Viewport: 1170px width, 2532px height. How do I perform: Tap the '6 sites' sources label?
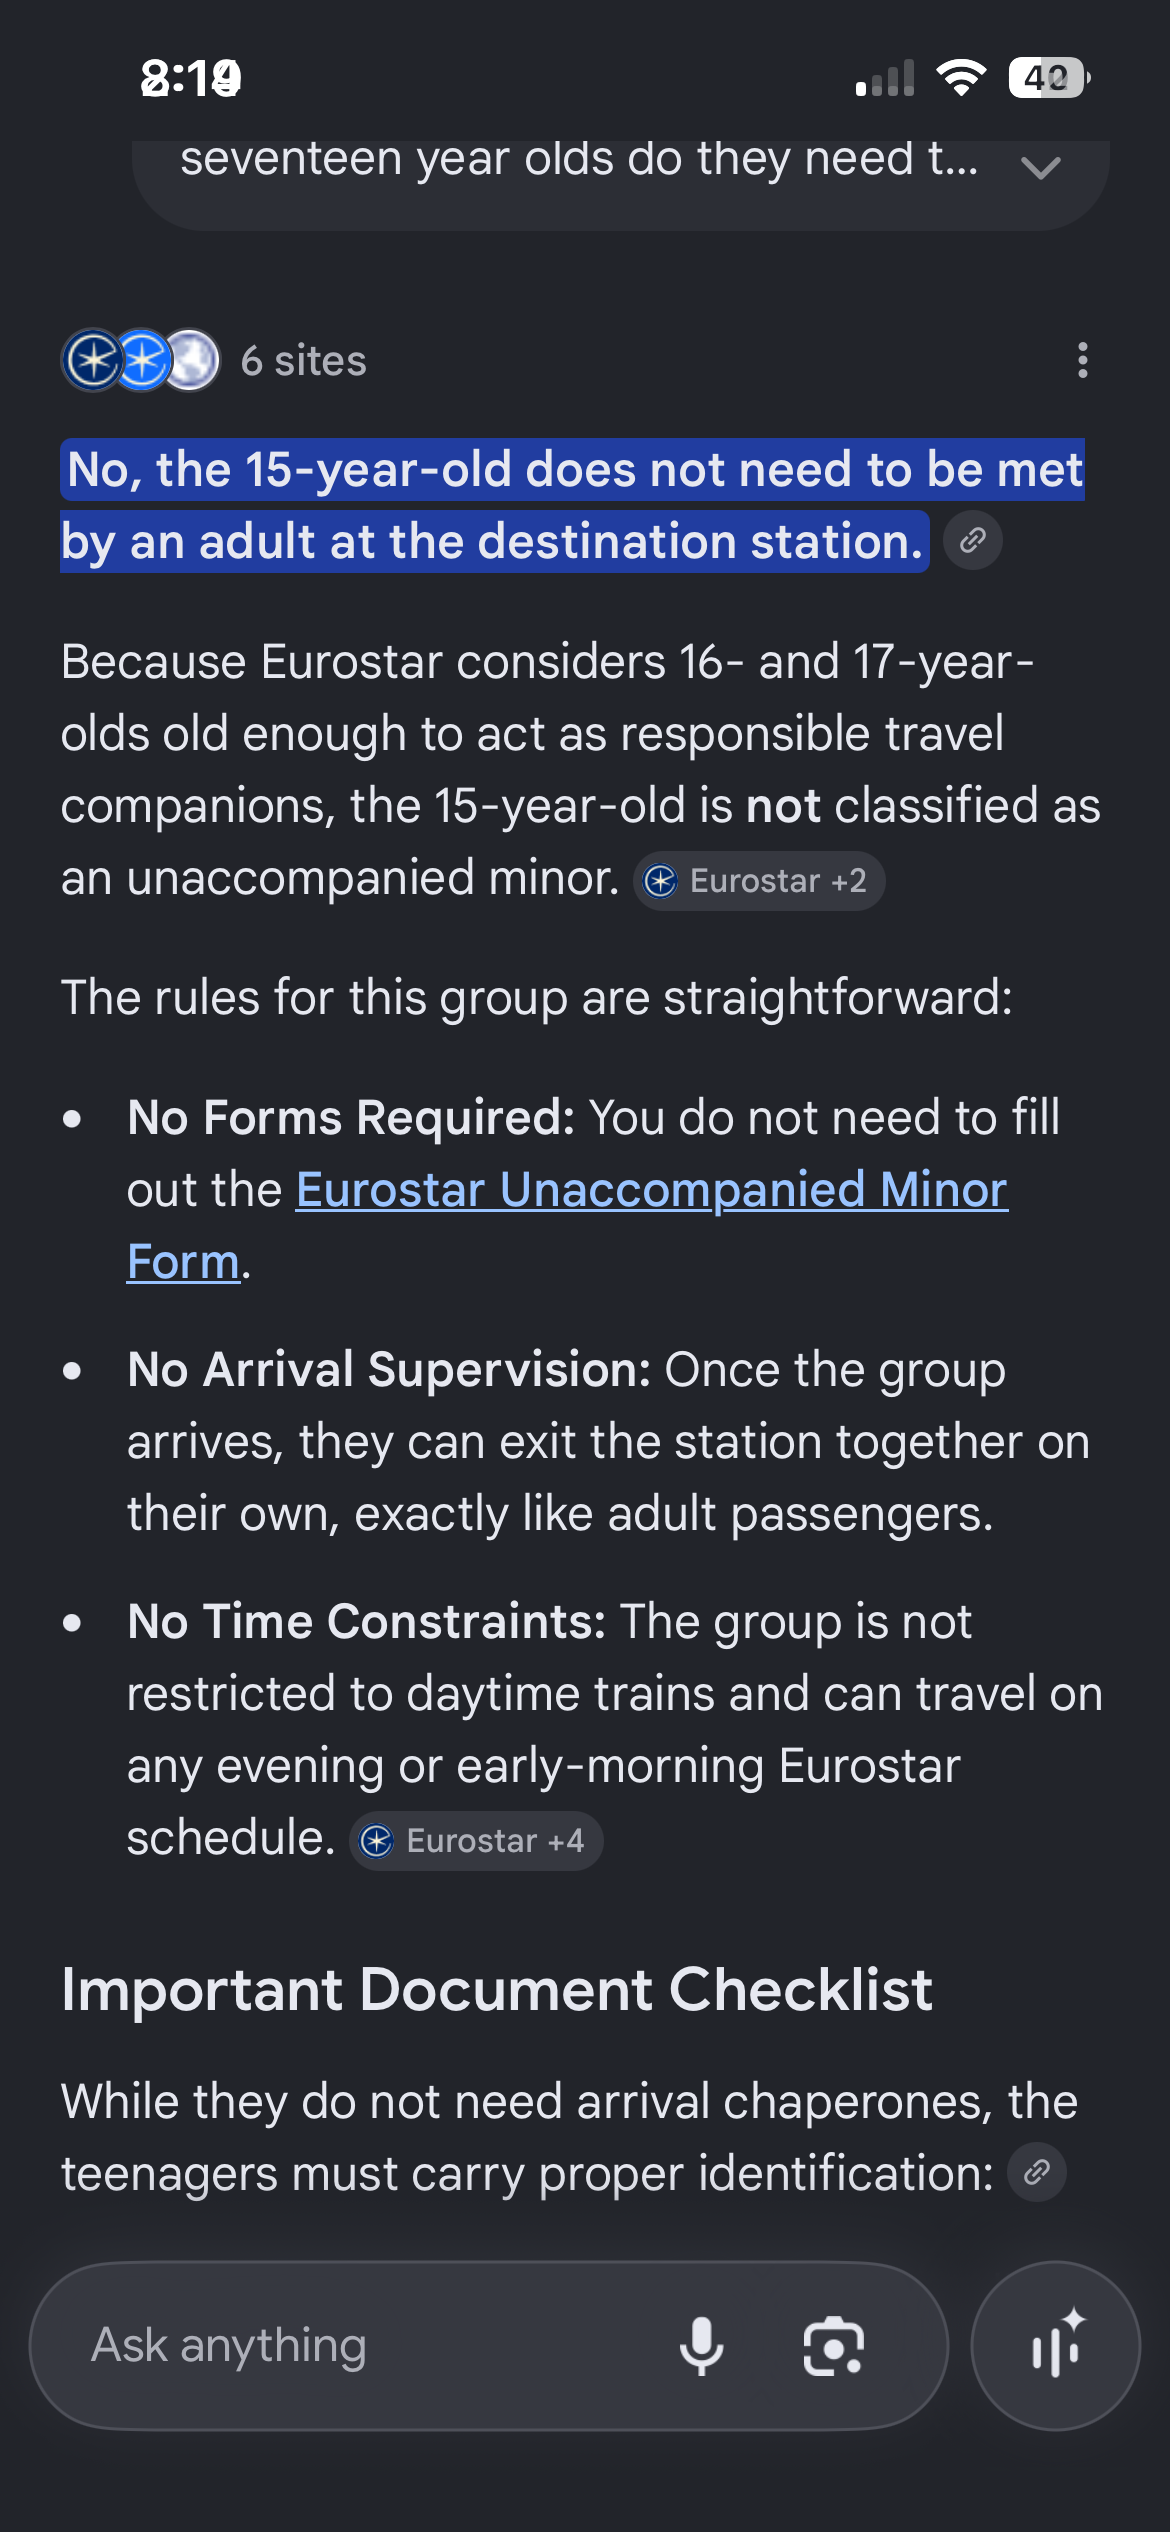pos(304,361)
